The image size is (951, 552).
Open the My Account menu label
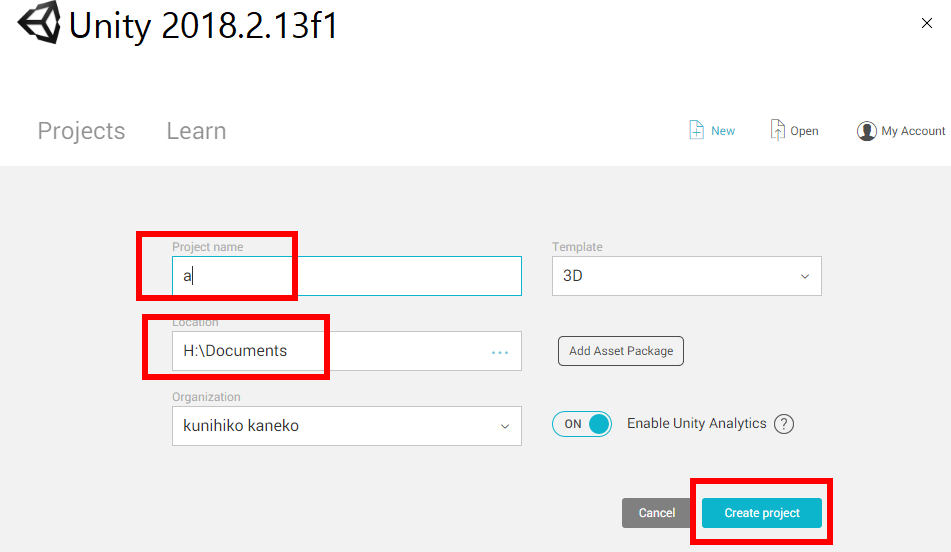pos(913,131)
